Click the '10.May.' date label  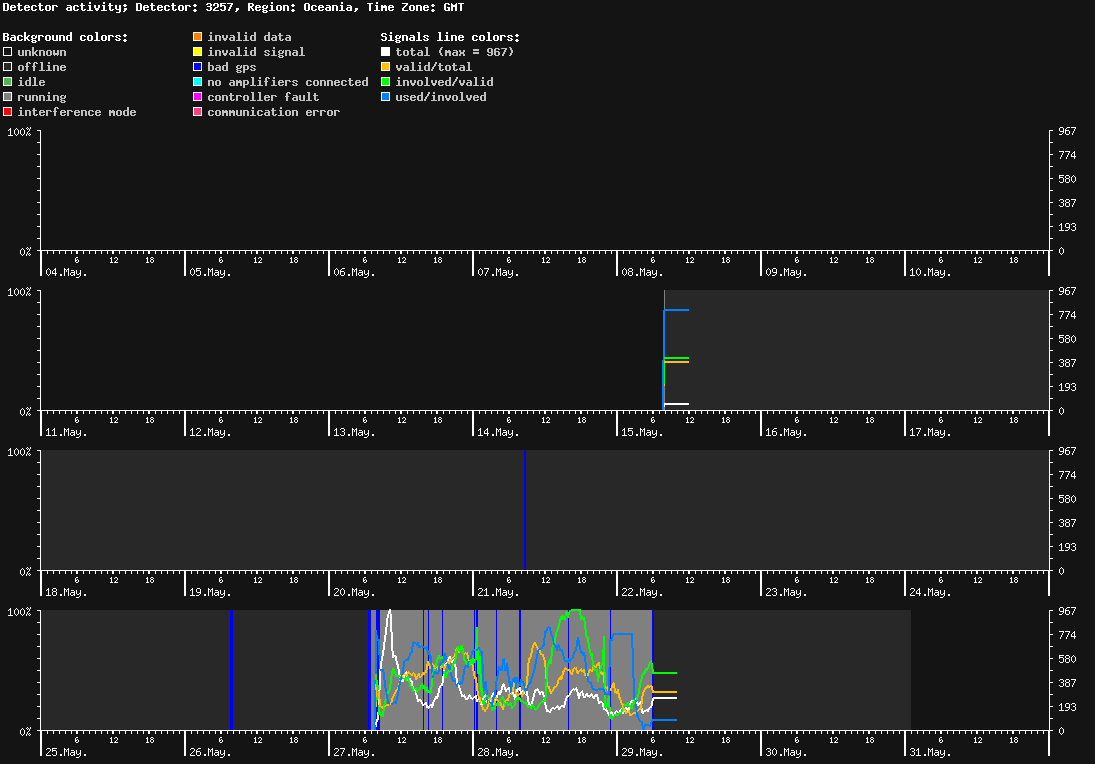coord(929,272)
